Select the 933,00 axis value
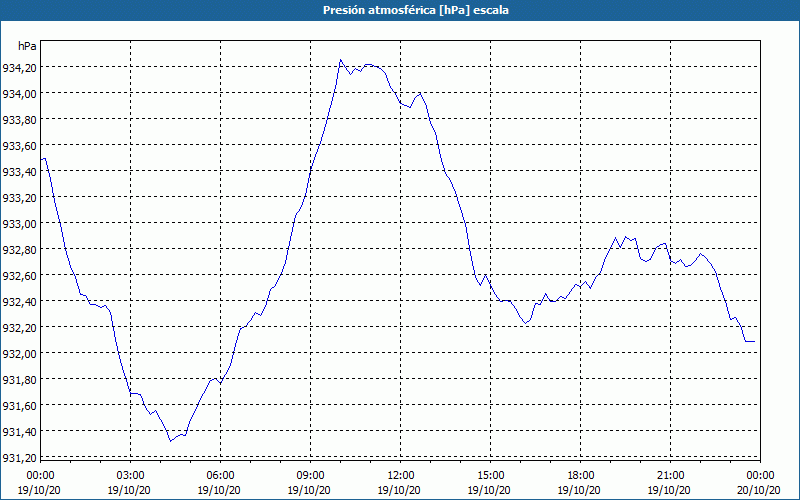Screen dimensions: 800x500 click(x=19, y=223)
